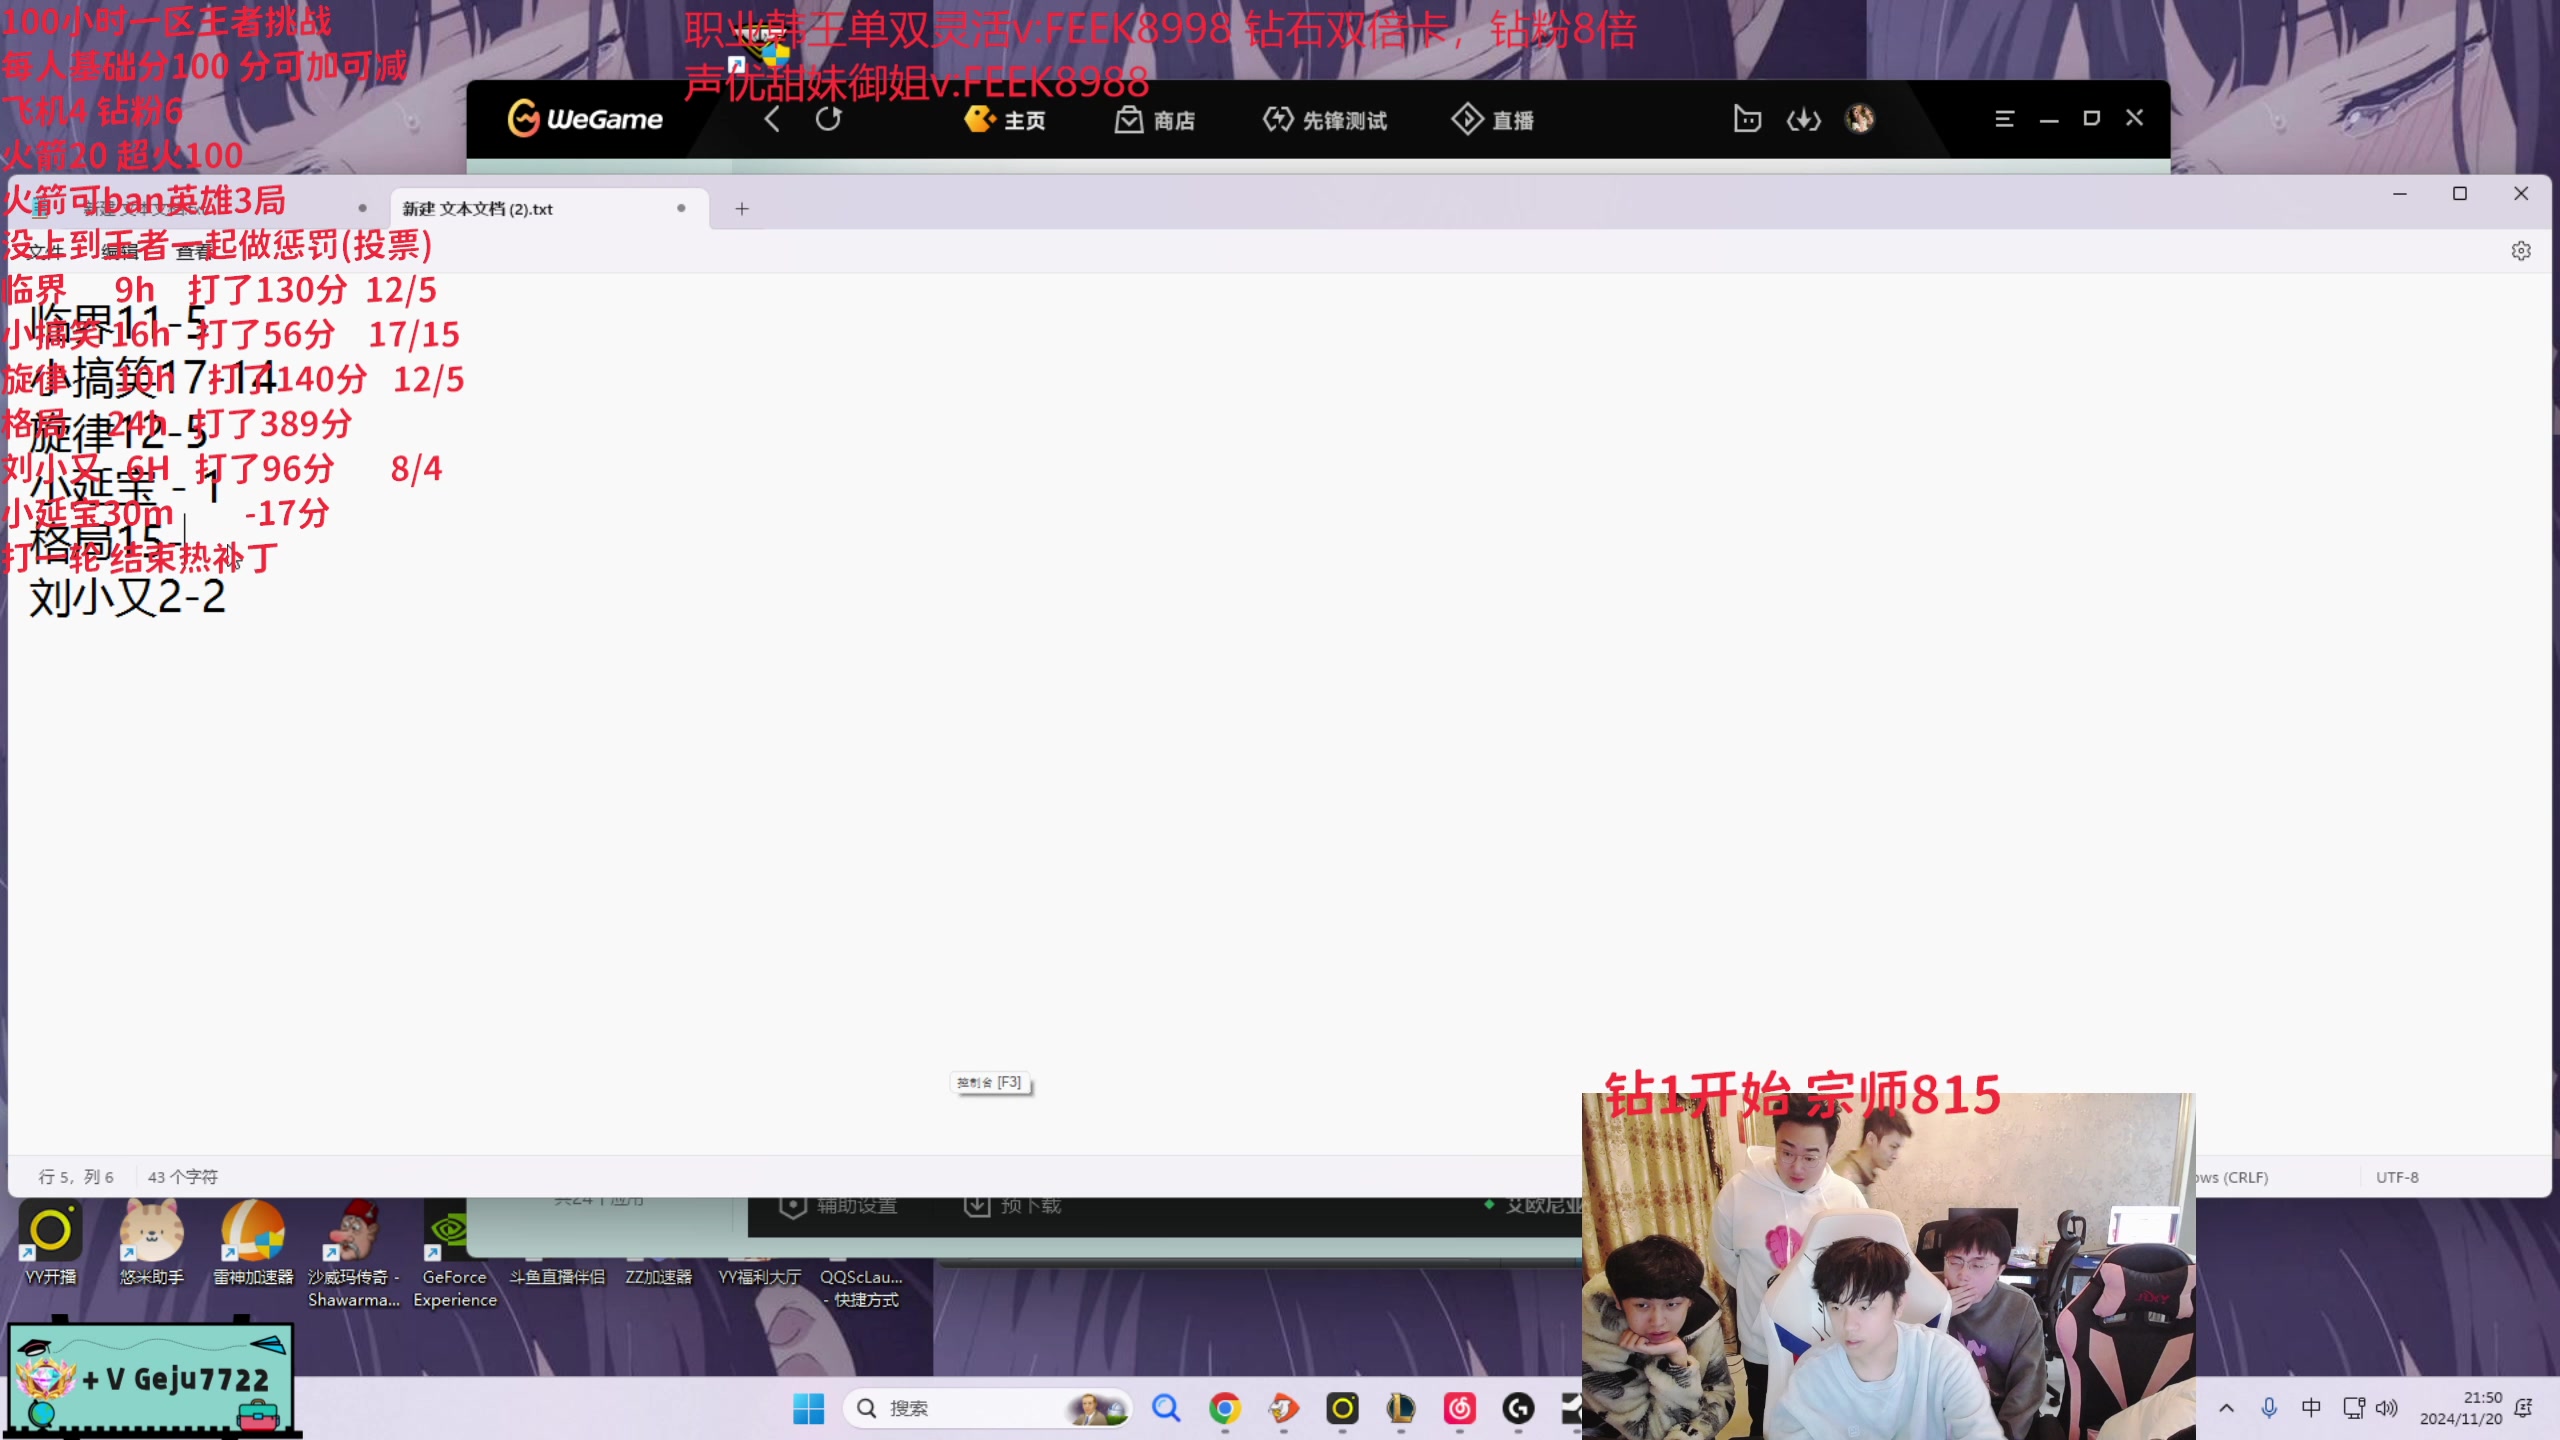Image resolution: width=2560 pixels, height=1440 pixels.
Task: Open Logitech G HUB from taskbar
Action: point(1519,1408)
